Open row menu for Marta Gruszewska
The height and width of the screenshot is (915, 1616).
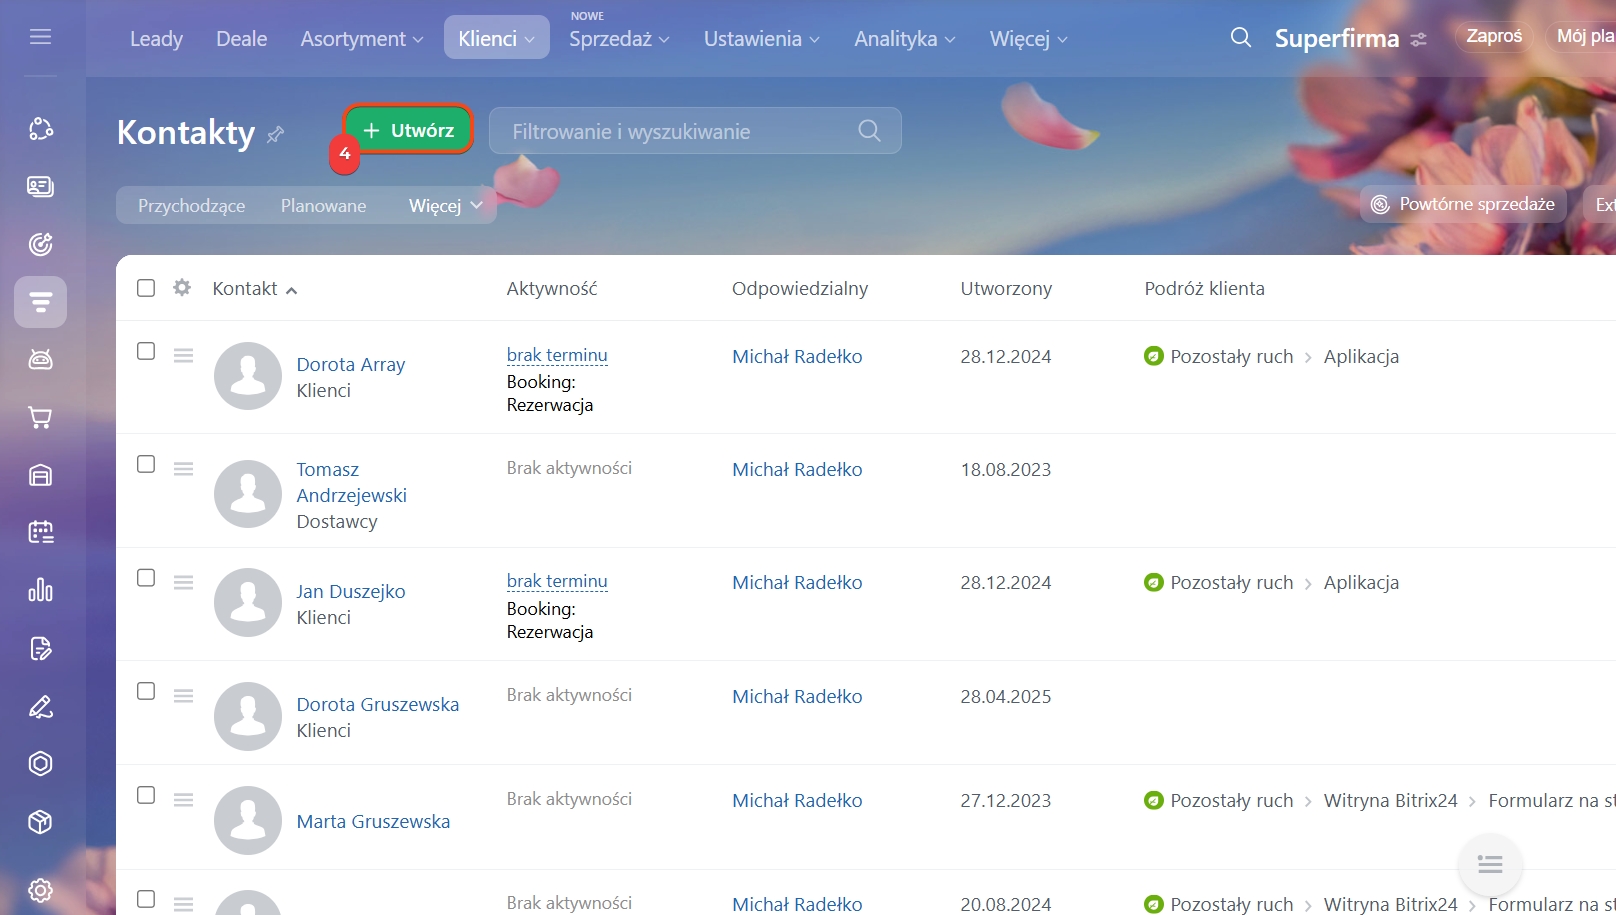click(183, 799)
